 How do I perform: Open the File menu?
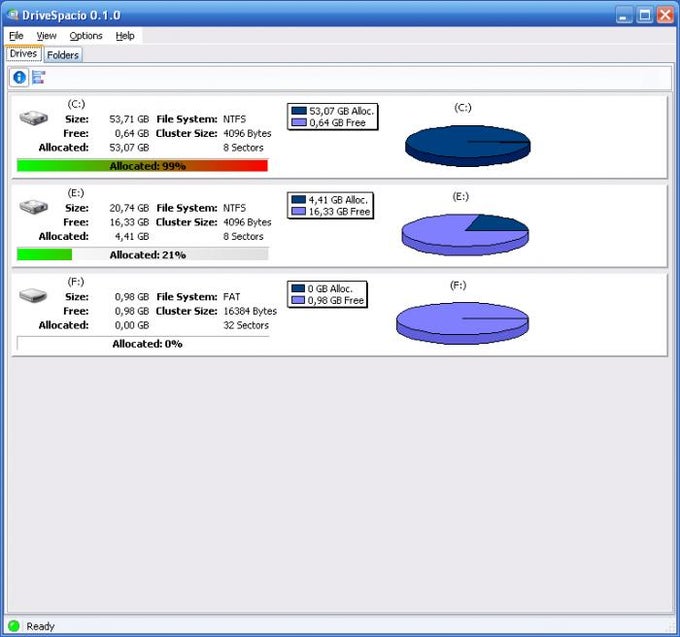pos(16,36)
